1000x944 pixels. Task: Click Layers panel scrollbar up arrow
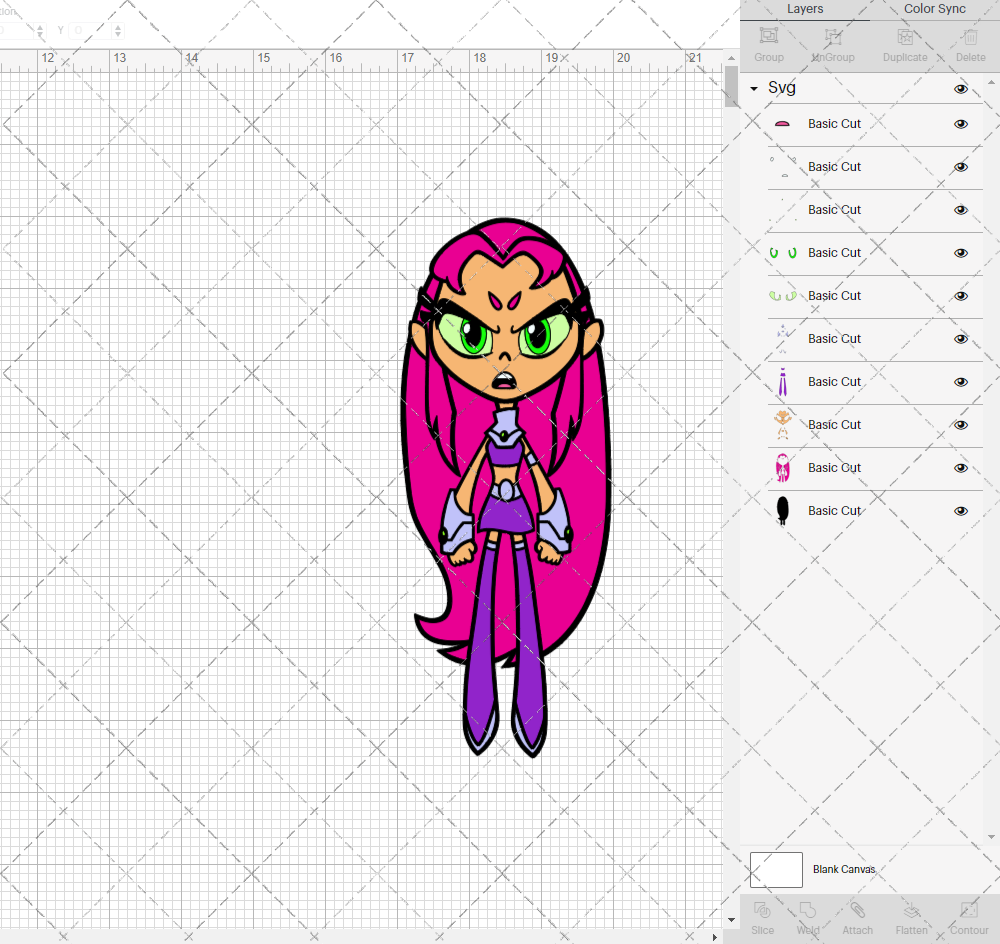click(991, 82)
